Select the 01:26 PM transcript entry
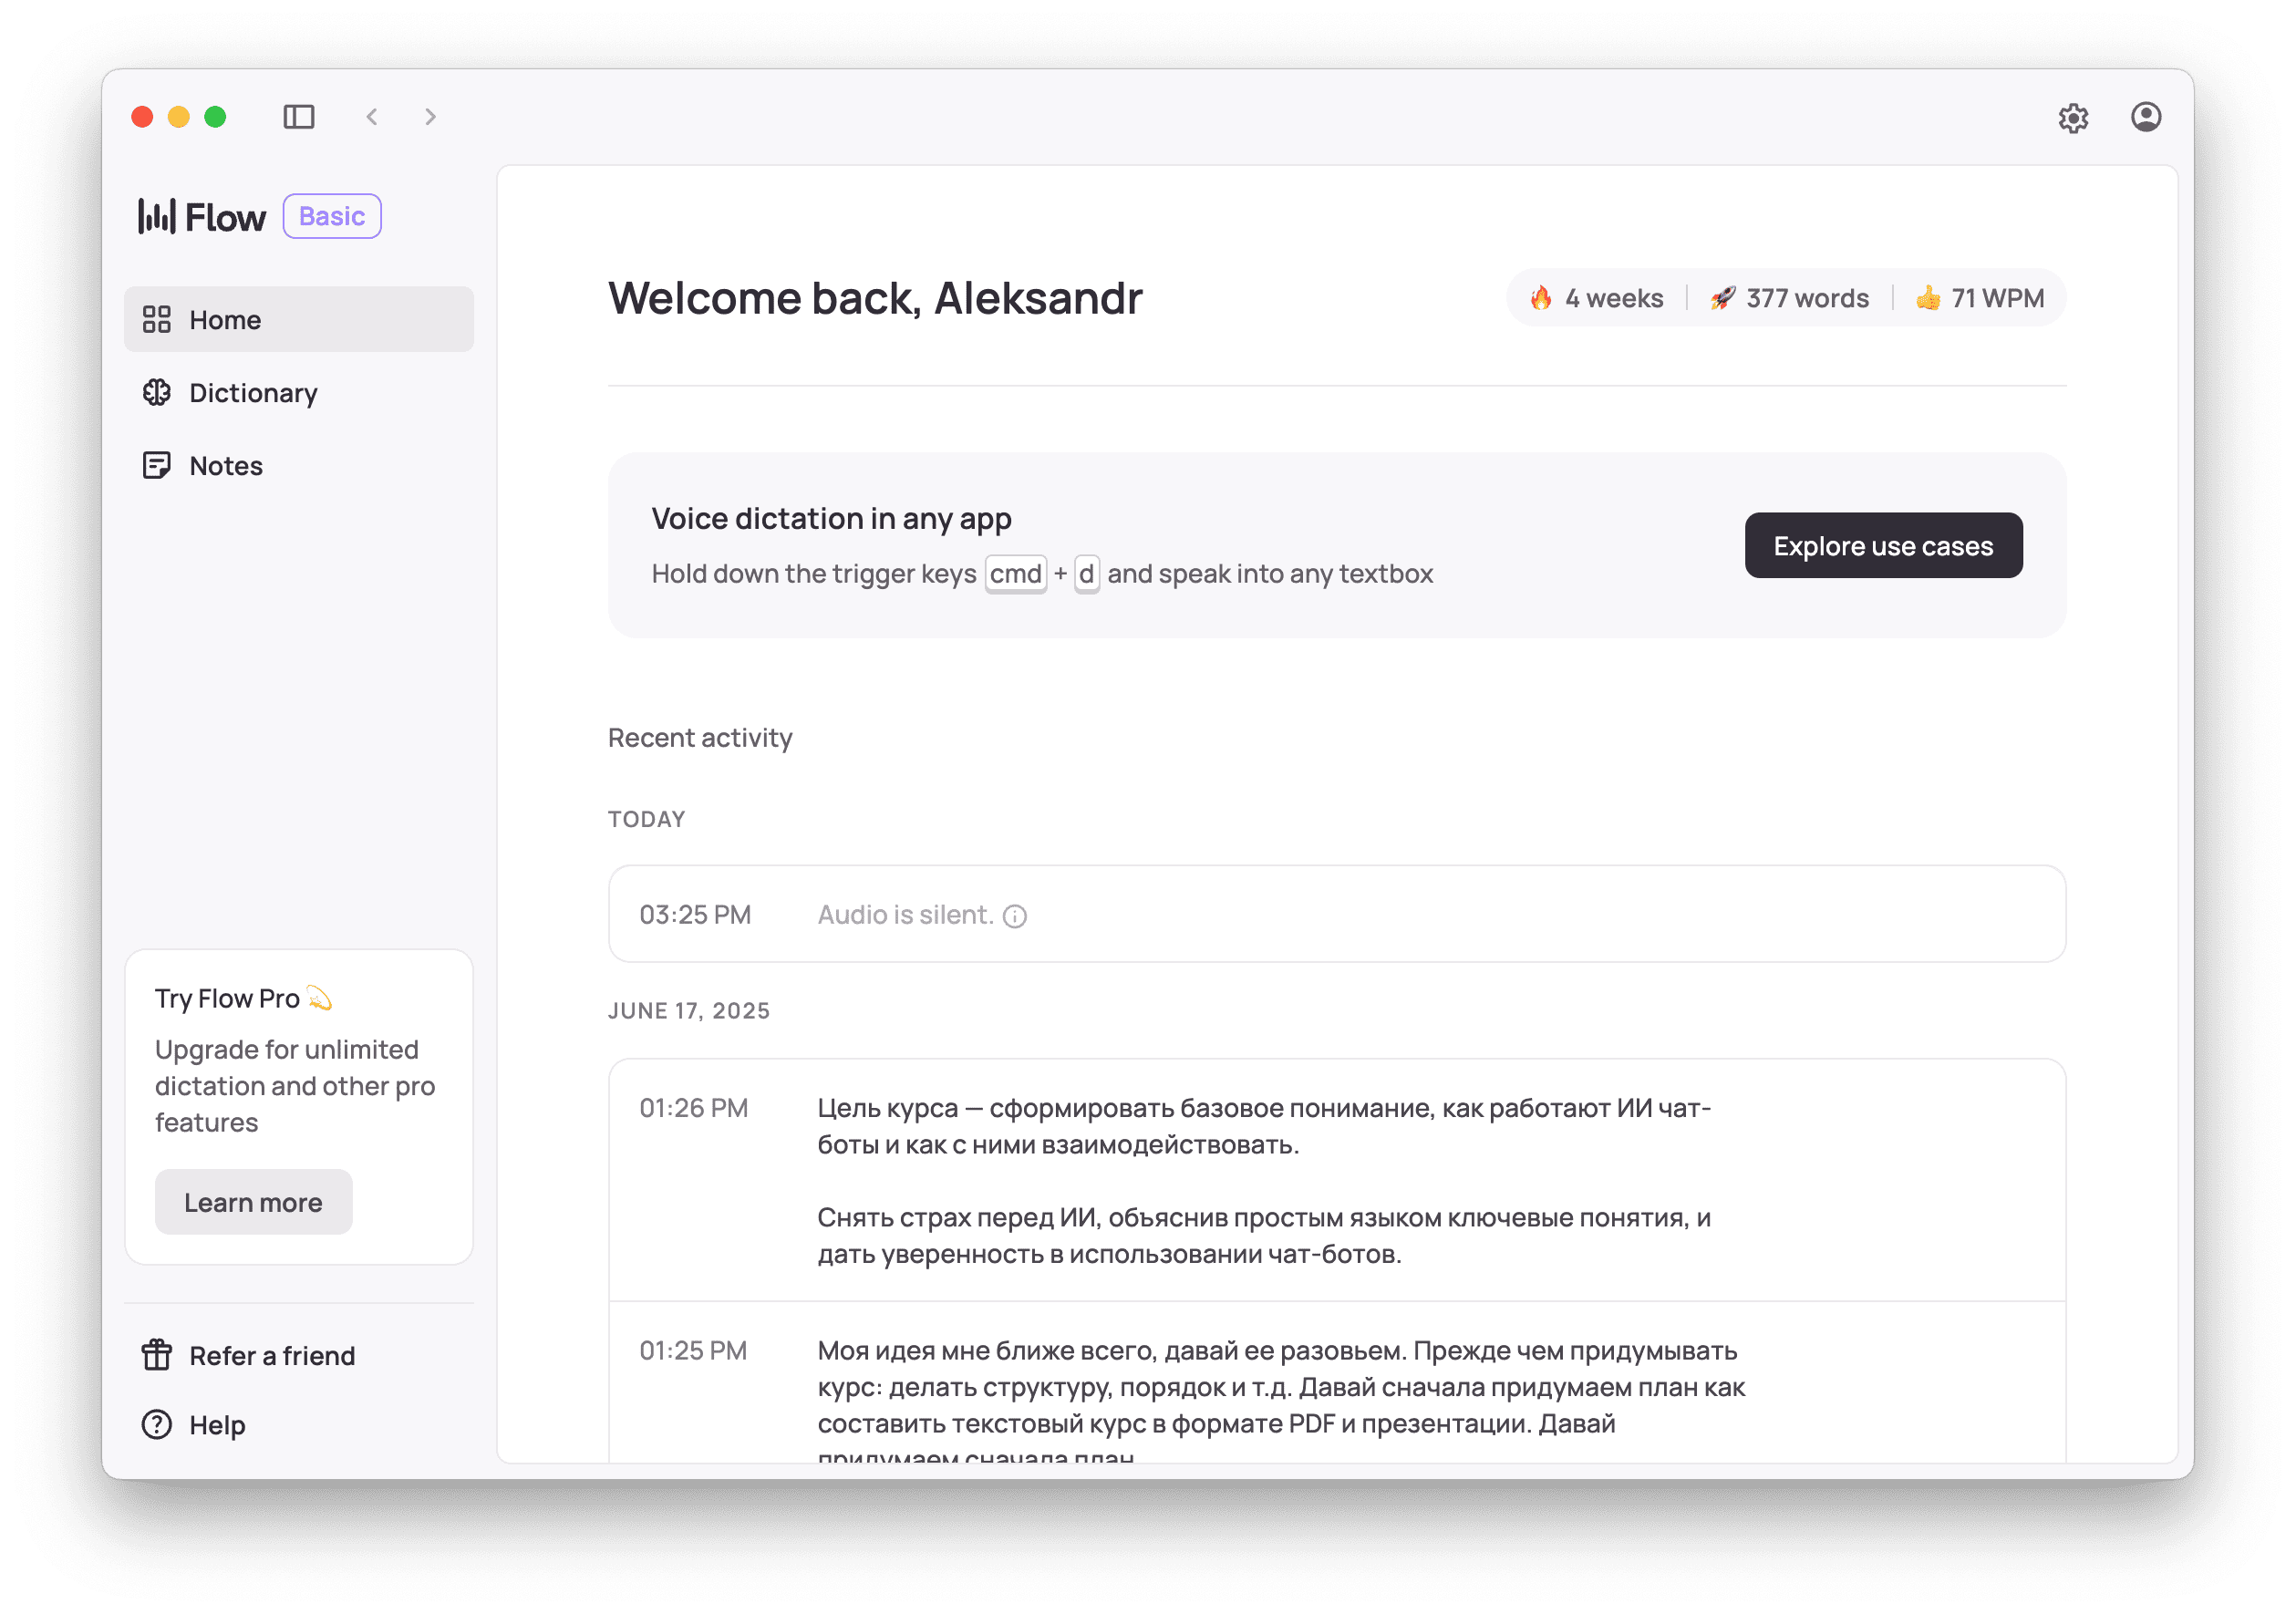This screenshot has width=2296, height=1614. pyautogui.click(x=1264, y=1180)
